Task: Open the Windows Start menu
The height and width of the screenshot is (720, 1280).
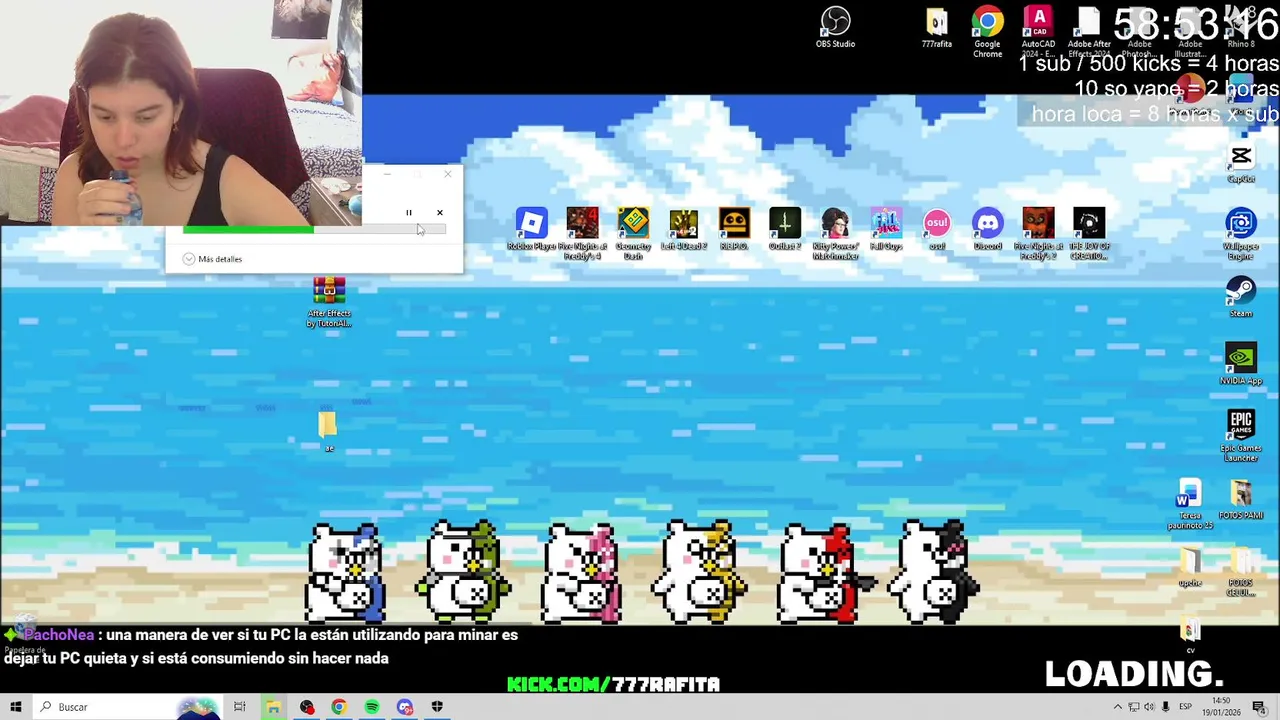Action: pyautogui.click(x=15, y=707)
